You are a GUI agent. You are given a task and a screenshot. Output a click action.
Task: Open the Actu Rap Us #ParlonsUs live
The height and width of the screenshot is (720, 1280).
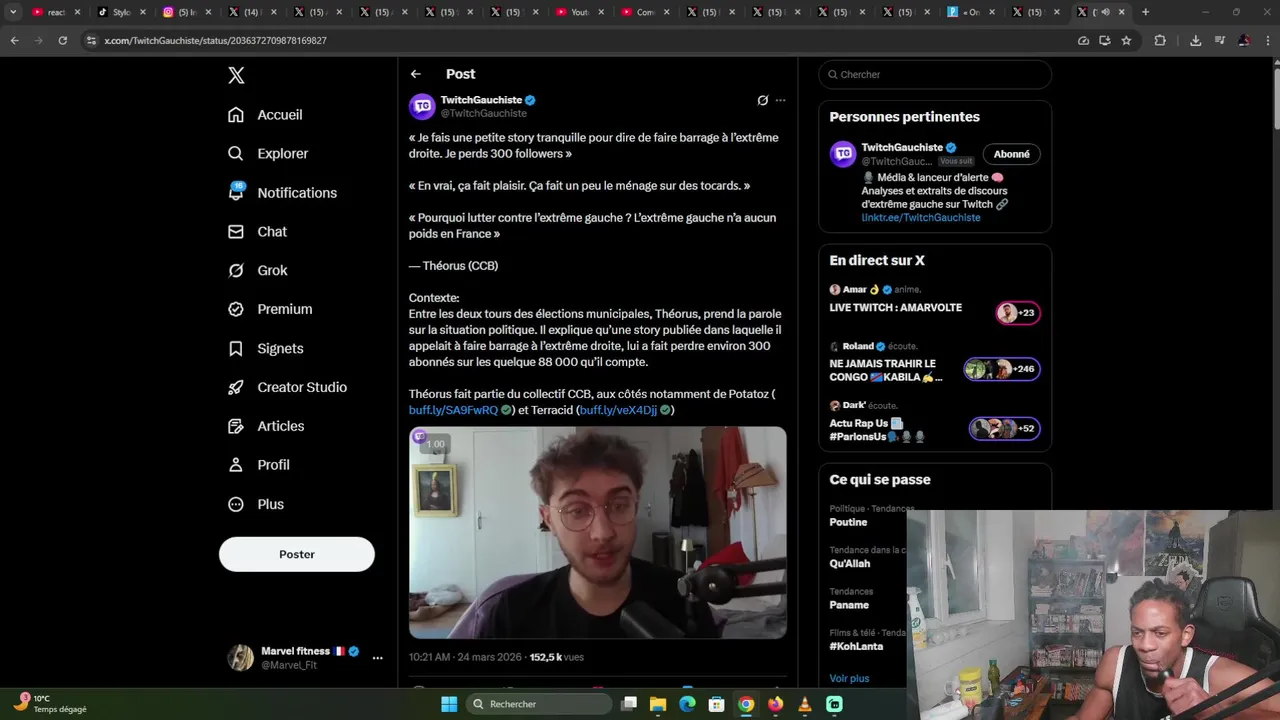pos(878,430)
